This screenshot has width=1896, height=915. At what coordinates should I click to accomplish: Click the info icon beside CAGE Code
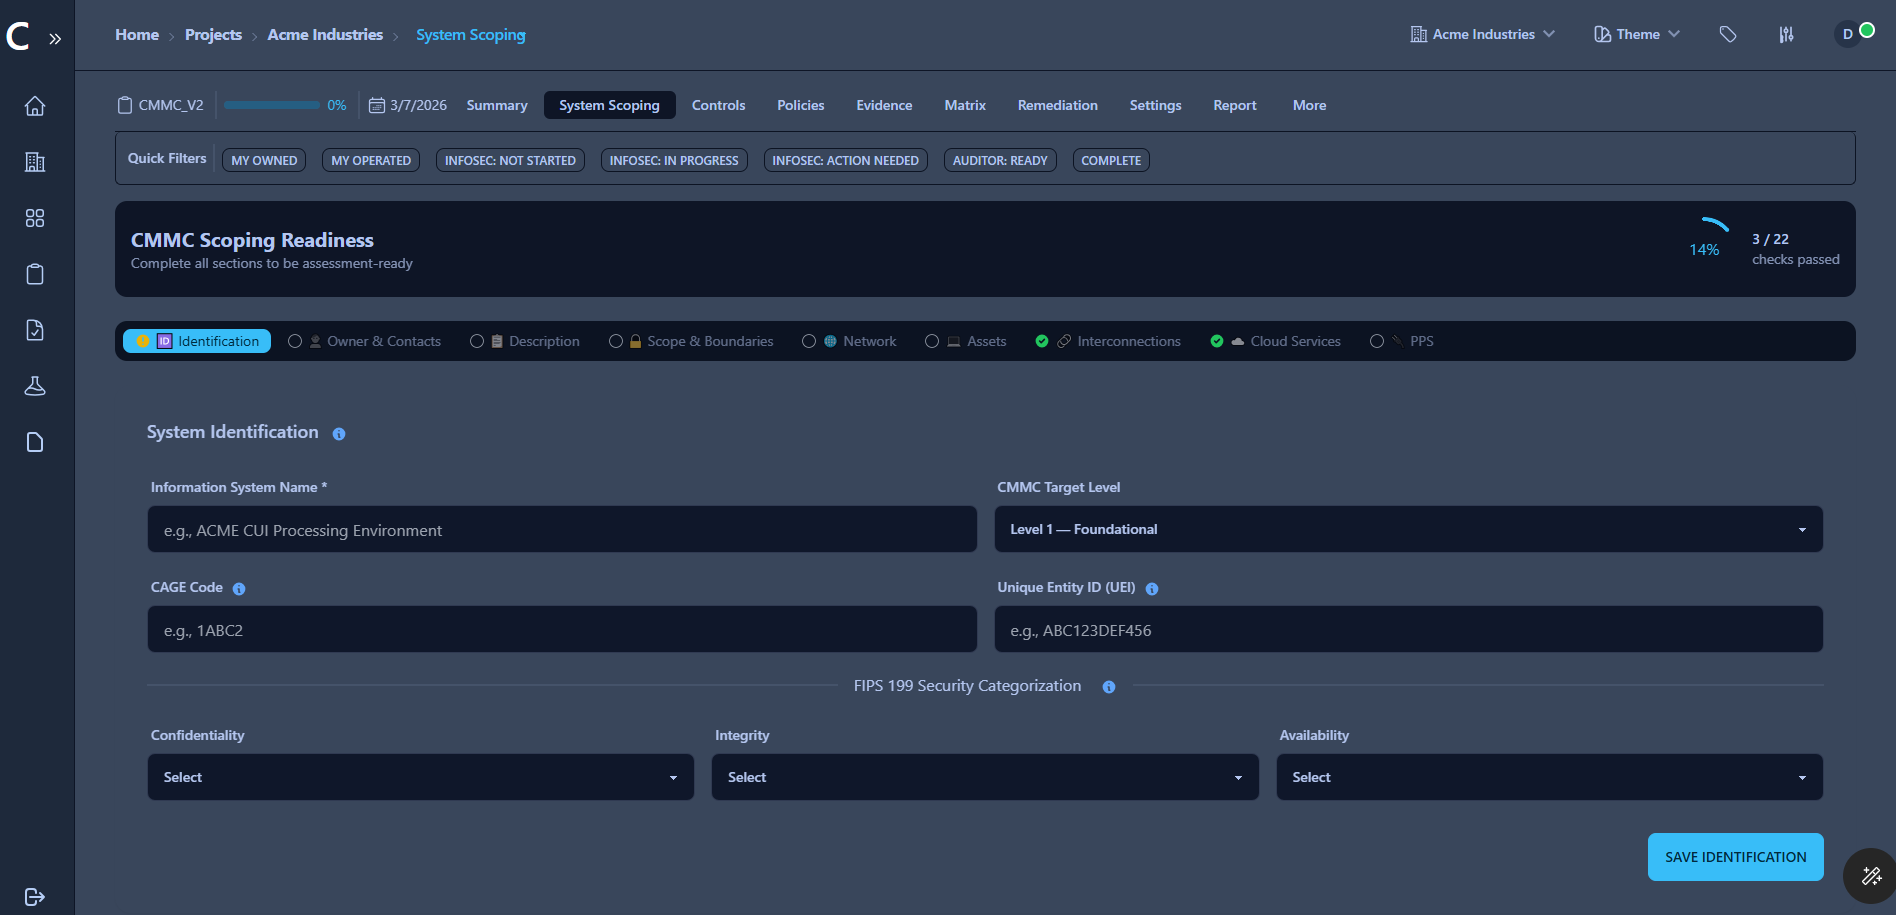pos(239,589)
